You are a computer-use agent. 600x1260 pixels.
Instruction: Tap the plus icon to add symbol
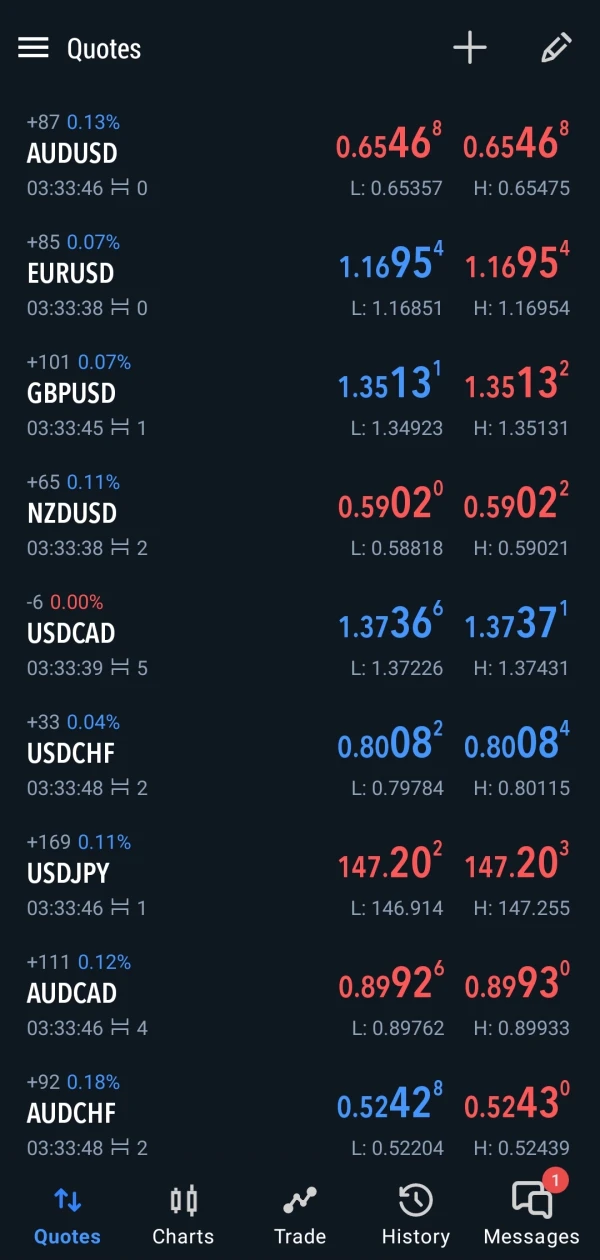pyautogui.click(x=469, y=48)
